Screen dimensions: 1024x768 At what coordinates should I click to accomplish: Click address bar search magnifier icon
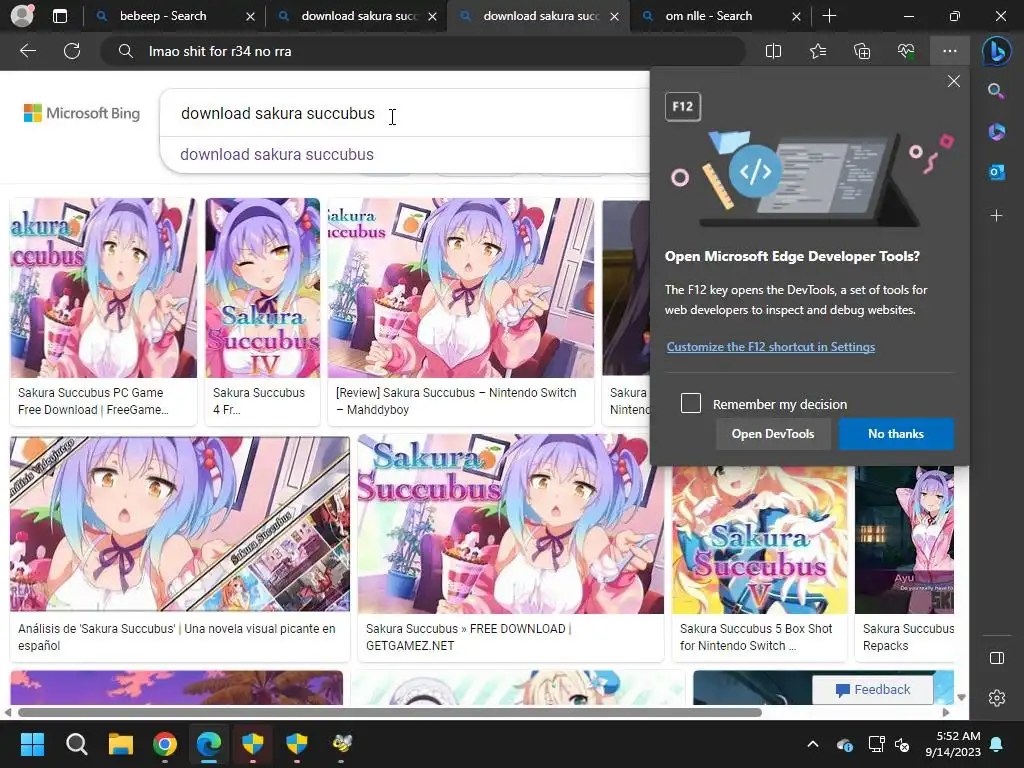point(125,51)
